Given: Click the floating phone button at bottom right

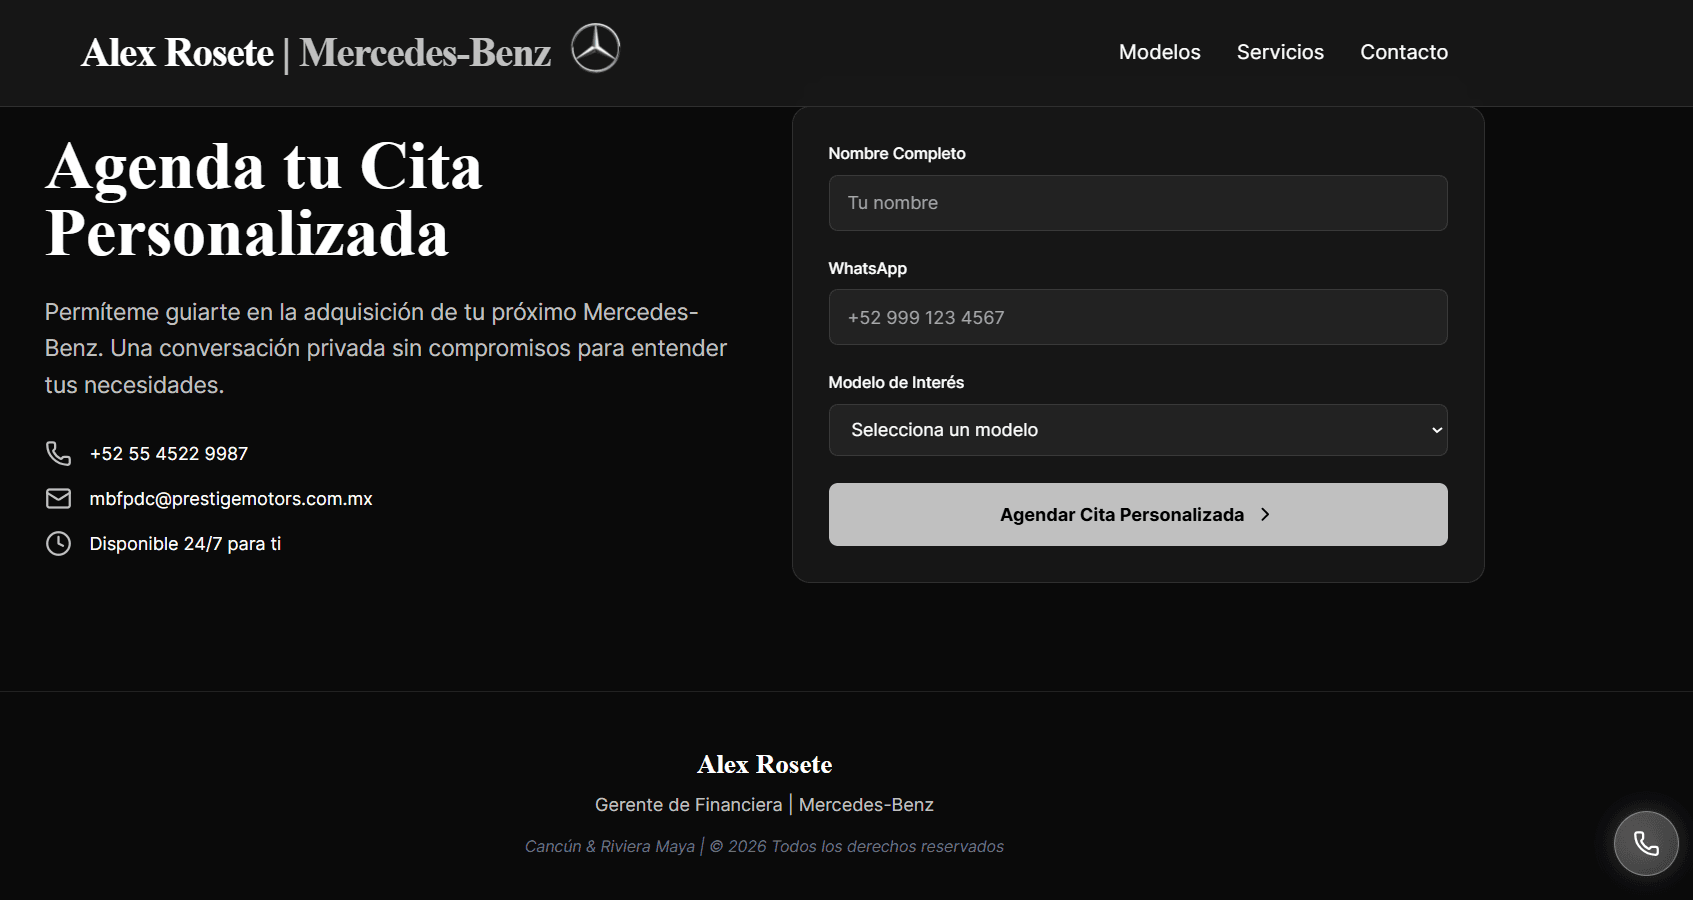Looking at the screenshot, I should (x=1645, y=843).
